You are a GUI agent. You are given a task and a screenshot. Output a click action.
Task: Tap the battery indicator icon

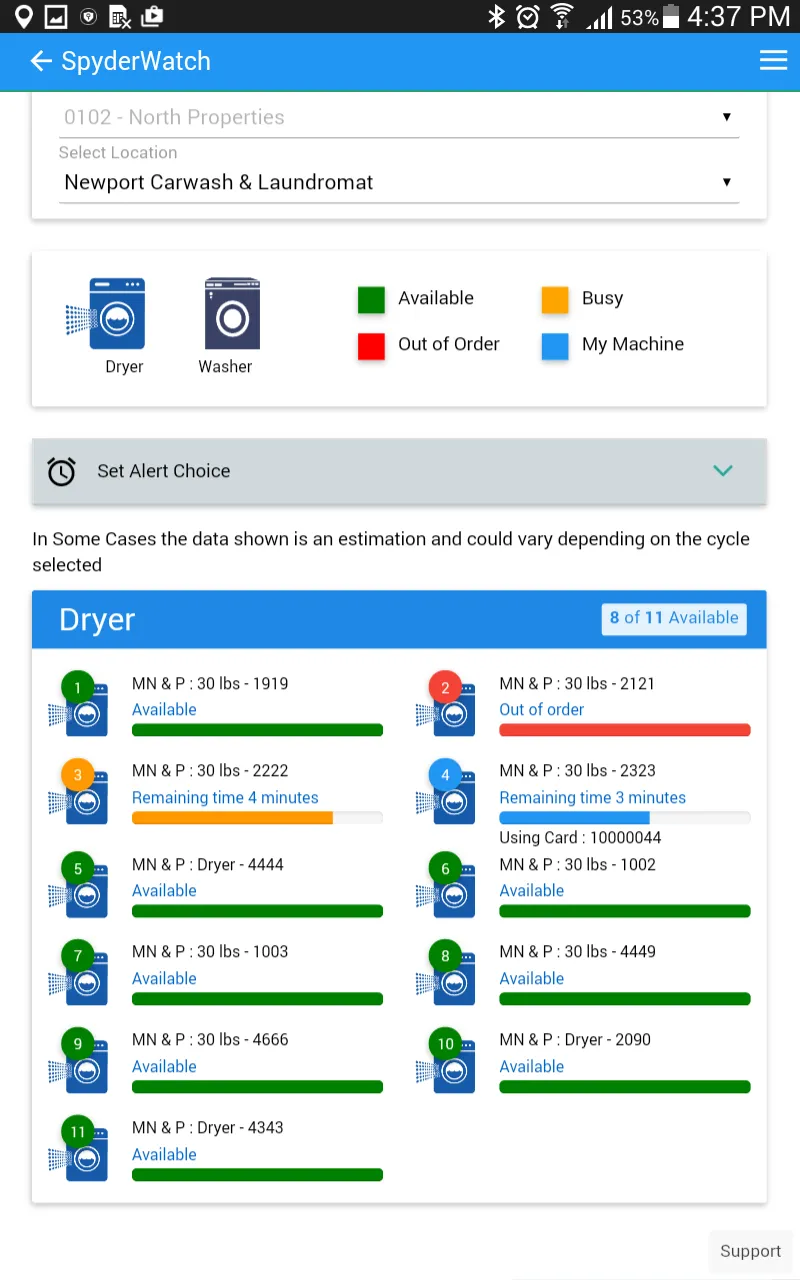coord(670,16)
